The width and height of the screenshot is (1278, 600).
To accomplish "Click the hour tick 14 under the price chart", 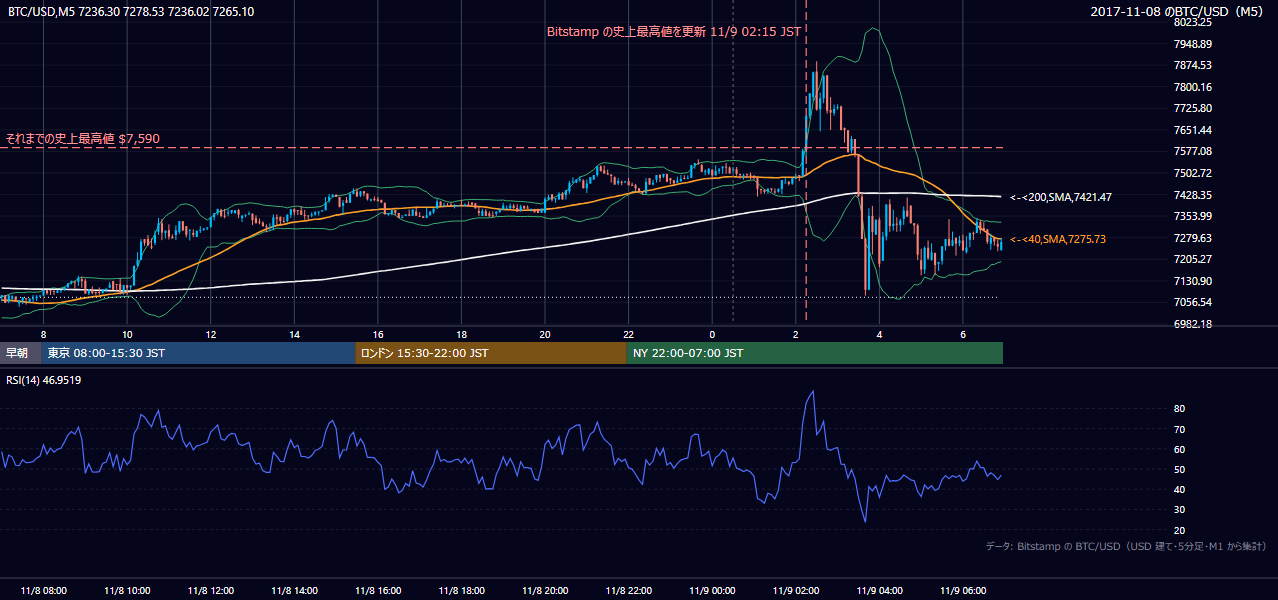I will pyautogui.click(x=294, y=334).
